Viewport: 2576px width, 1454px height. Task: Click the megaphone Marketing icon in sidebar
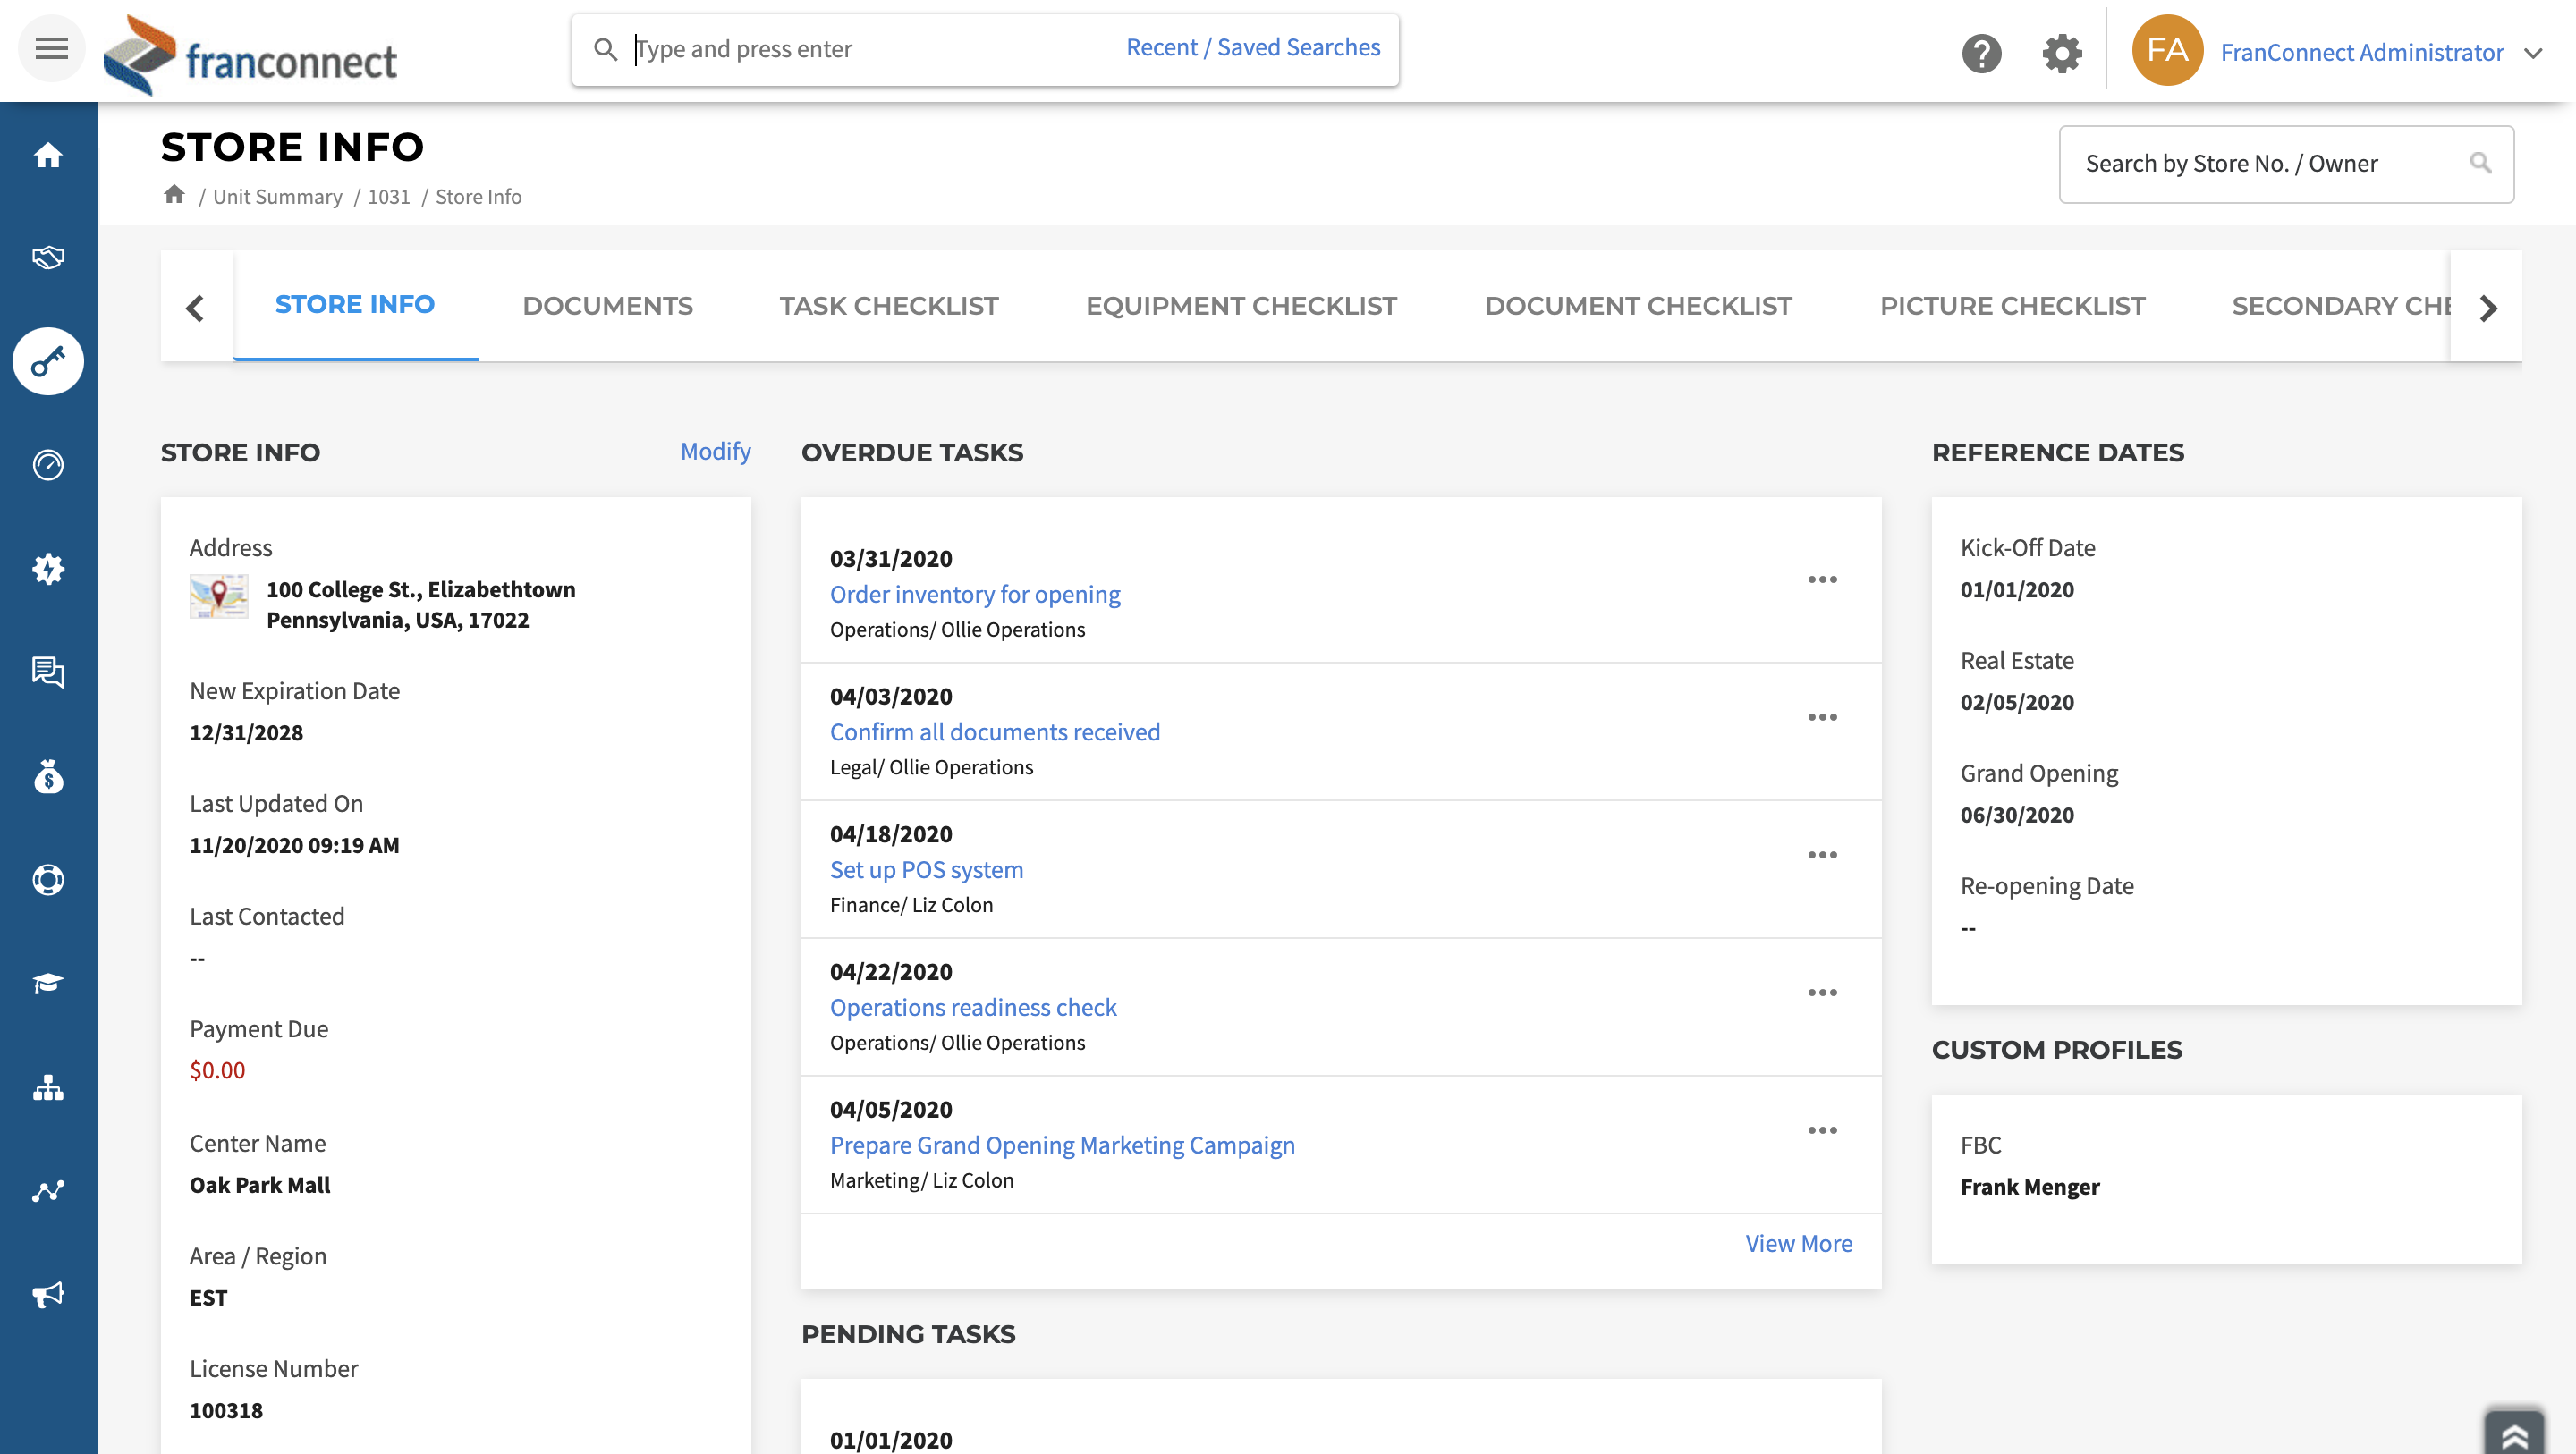47,1294
